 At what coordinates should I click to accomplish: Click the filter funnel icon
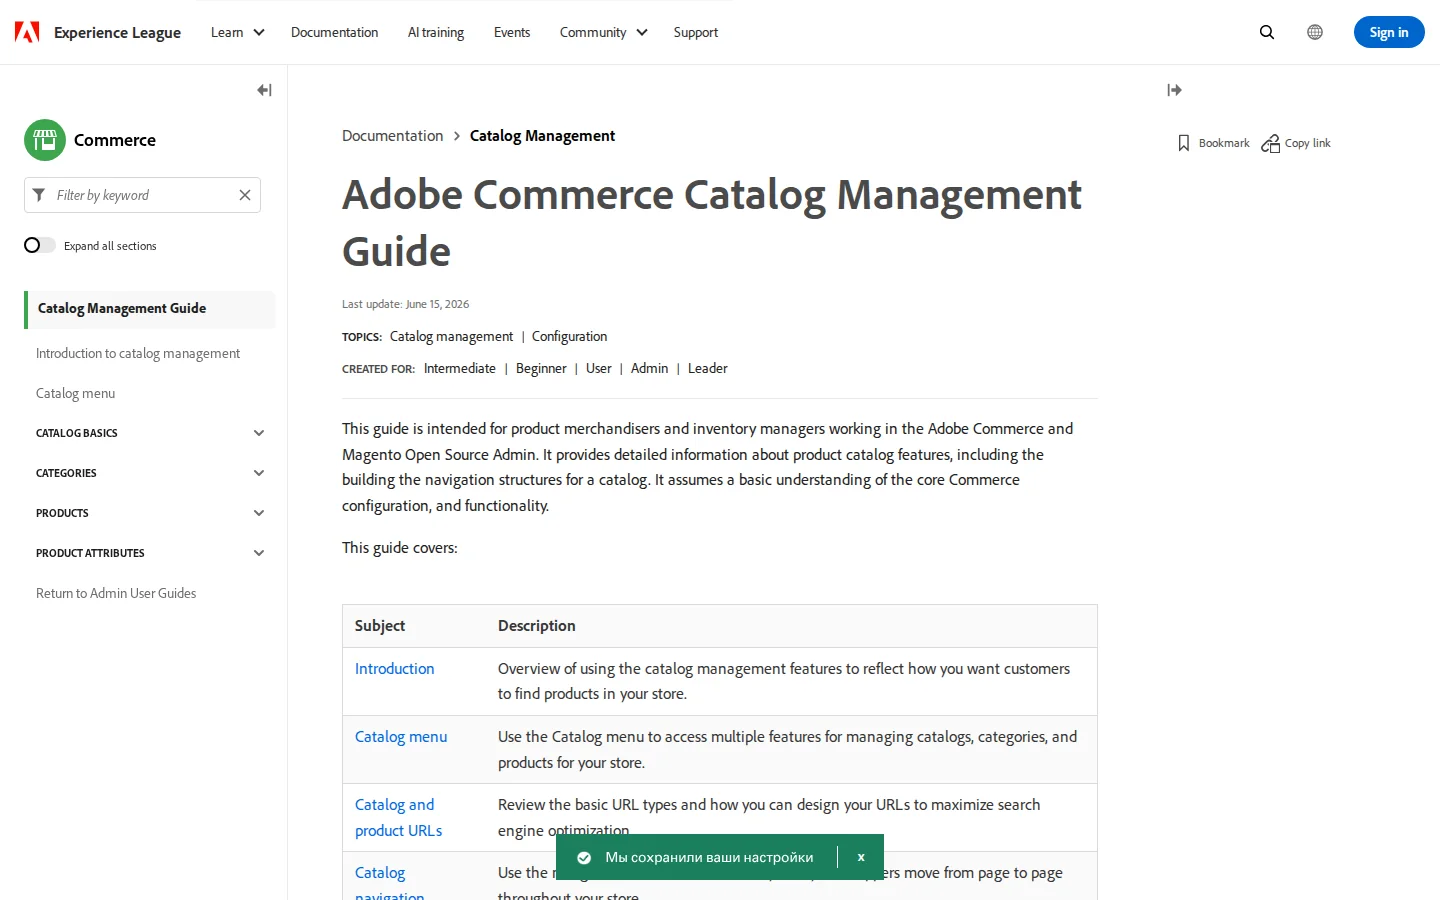(39, 195)
